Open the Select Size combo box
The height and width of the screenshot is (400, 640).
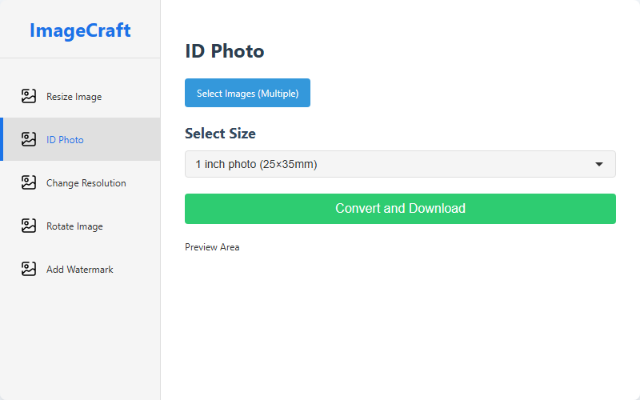tap(400, 164)
